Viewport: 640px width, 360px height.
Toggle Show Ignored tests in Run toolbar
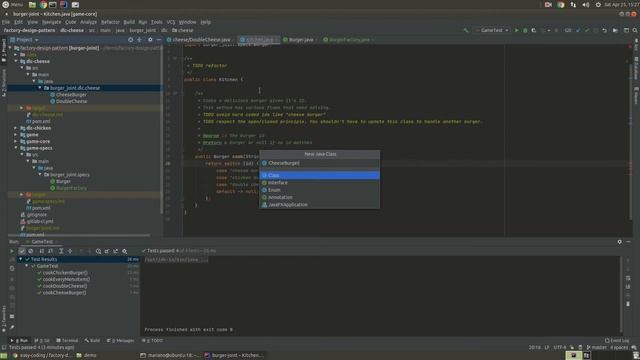pyautogui.click(x=31, y=251)
